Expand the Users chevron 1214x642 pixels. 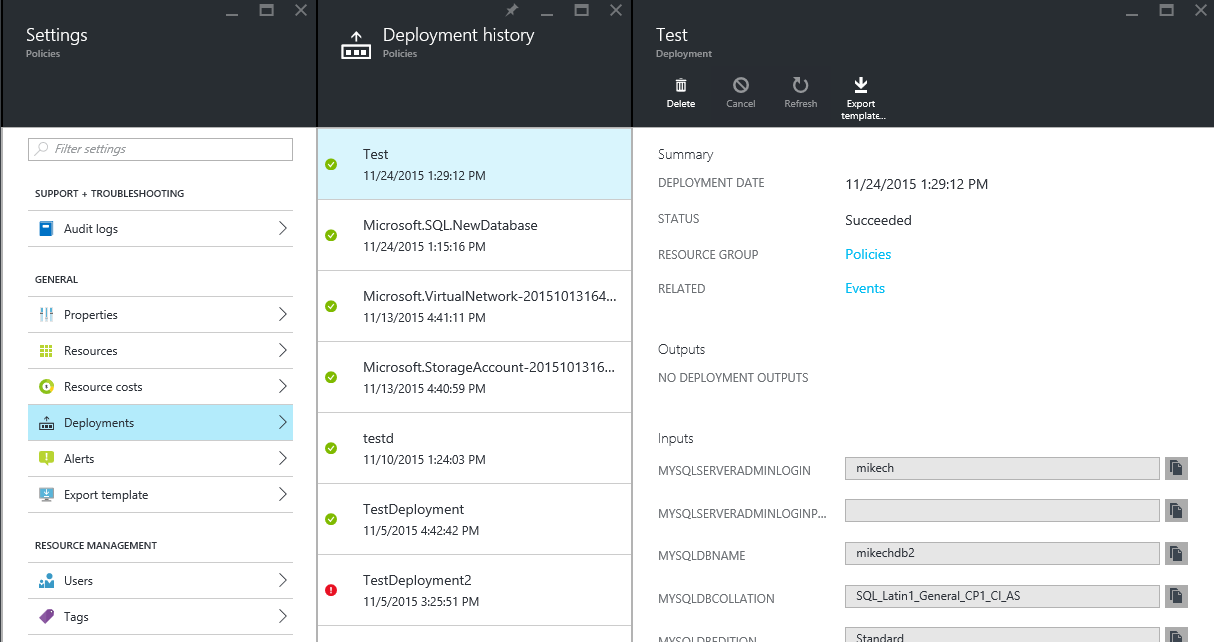282,581
